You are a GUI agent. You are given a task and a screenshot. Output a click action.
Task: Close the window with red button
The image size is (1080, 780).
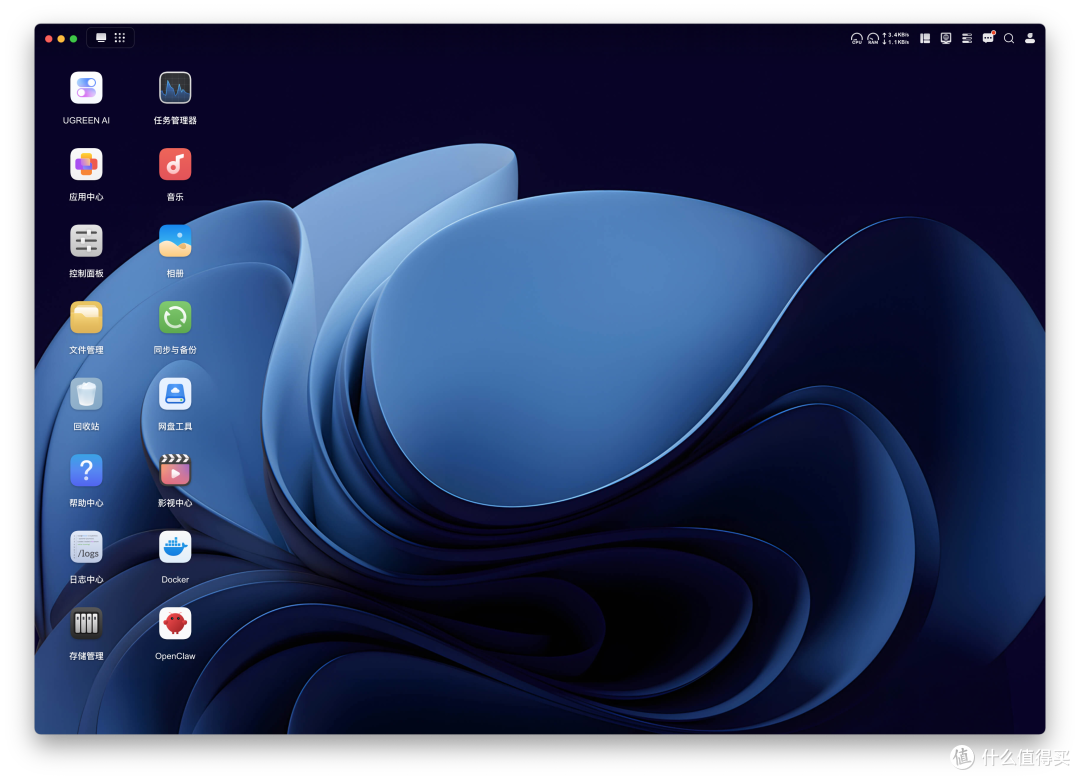[x=49, y=39]
